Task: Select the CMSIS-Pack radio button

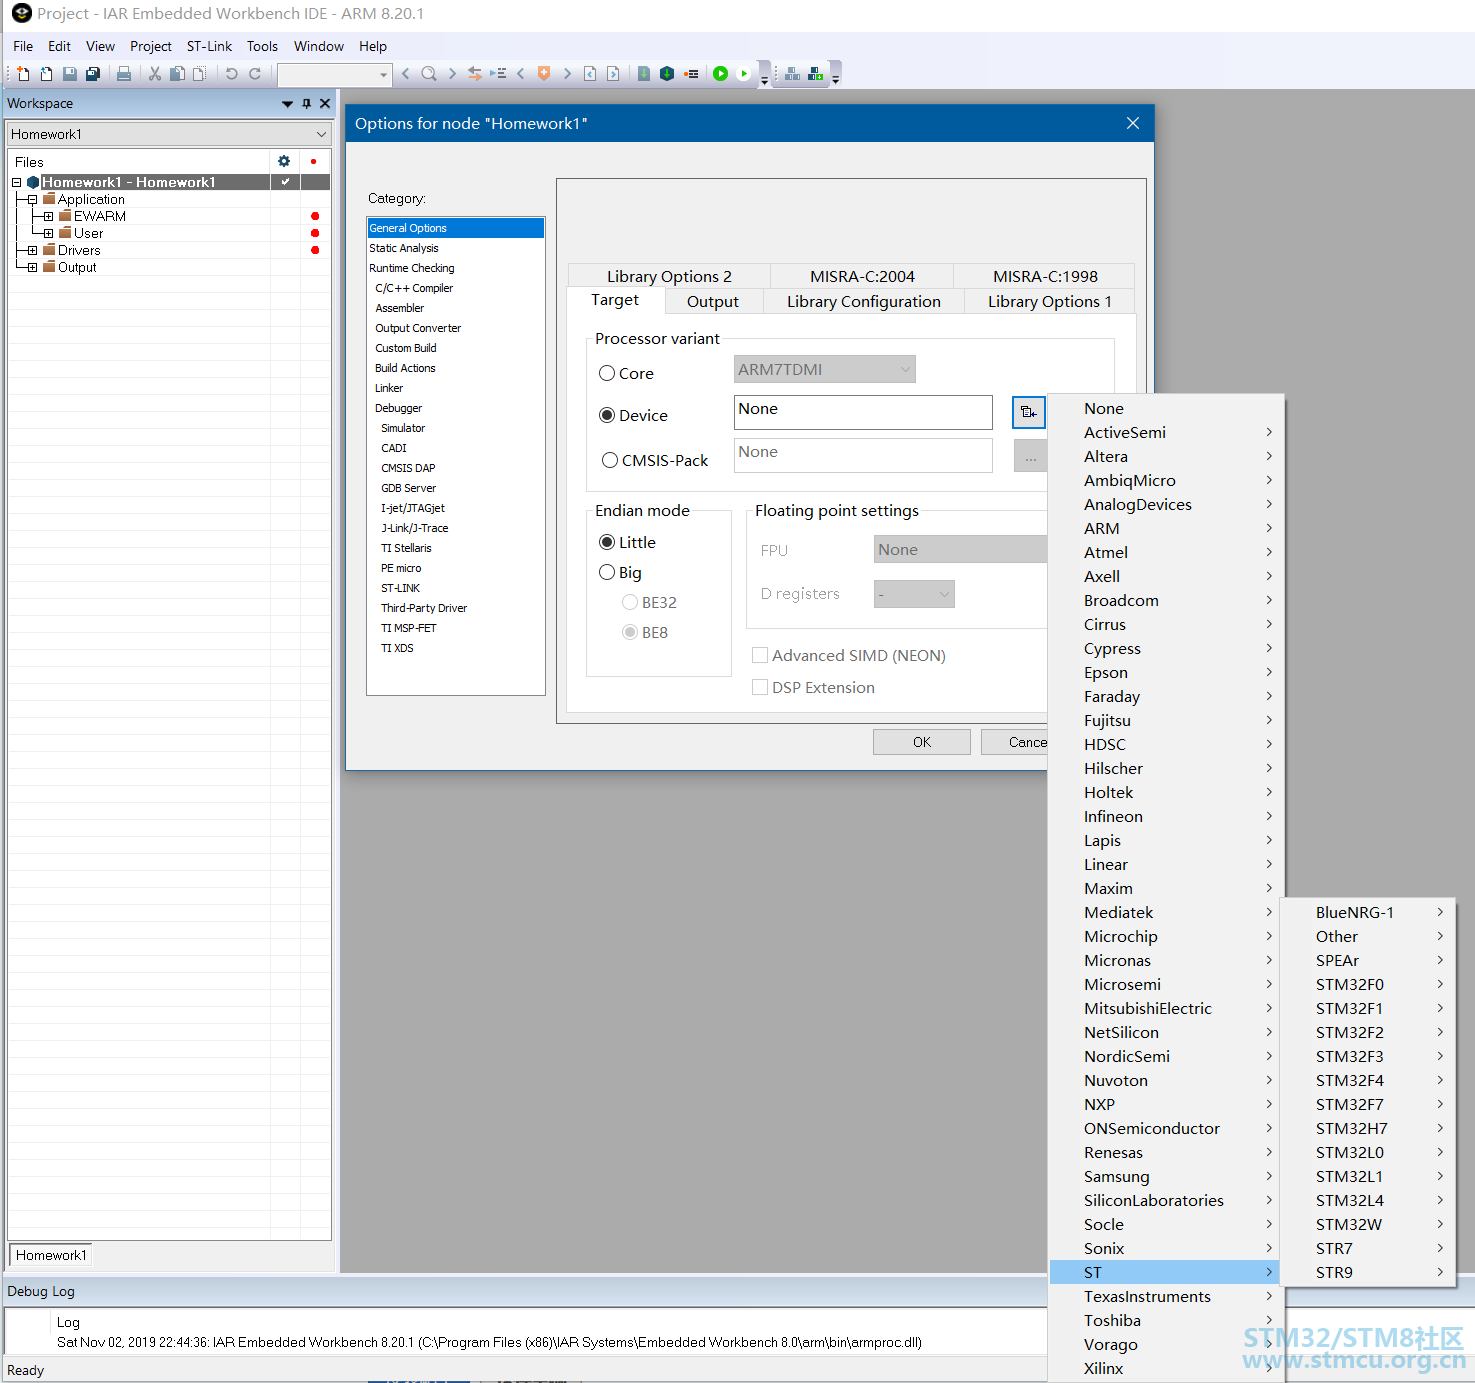Action: pos(610,460)
